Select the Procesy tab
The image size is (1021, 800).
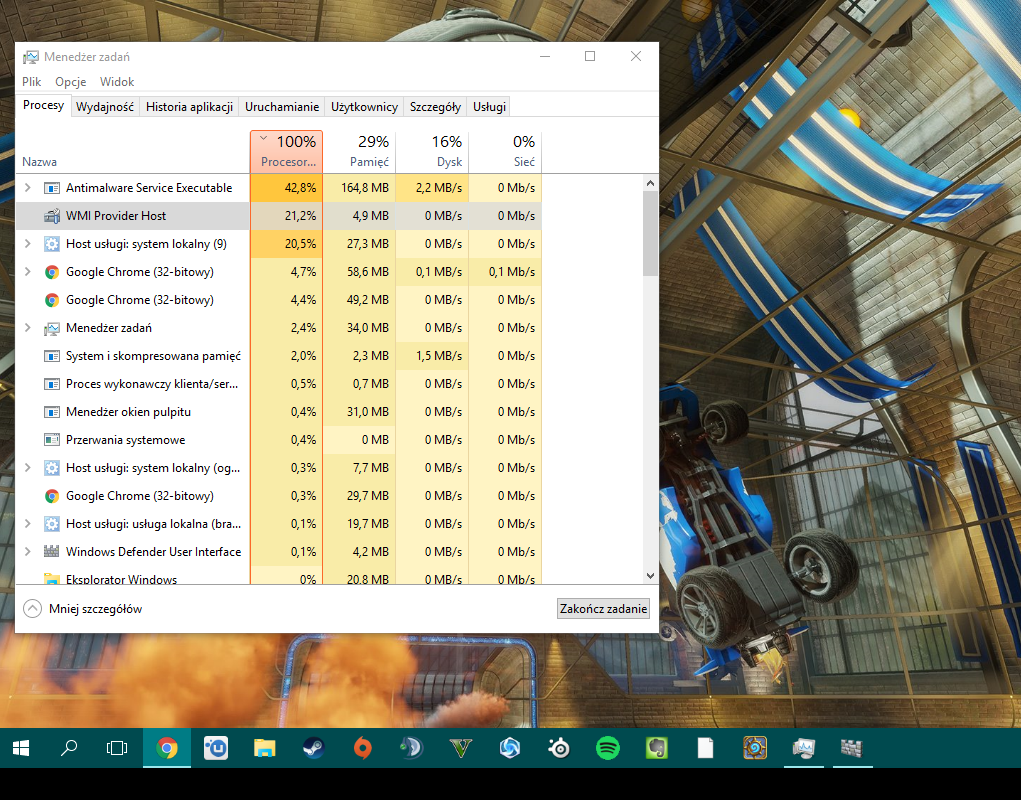coord(44,105)
